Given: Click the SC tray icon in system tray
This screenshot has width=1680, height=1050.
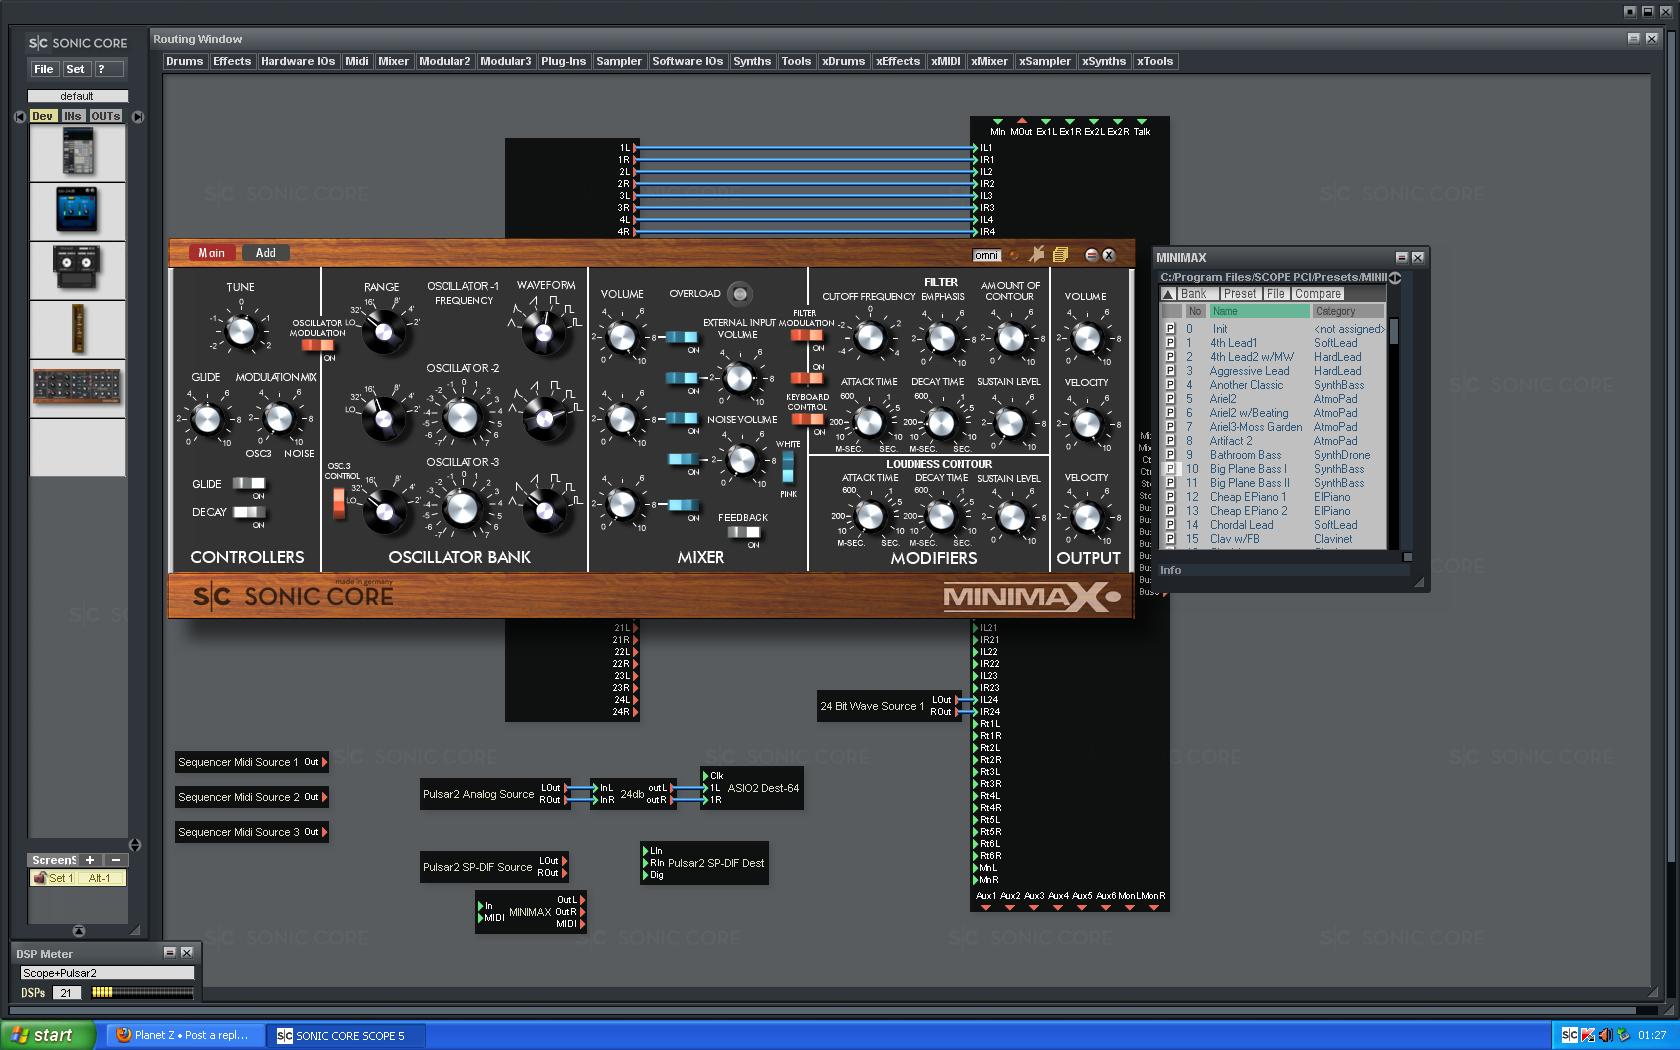Looking at the screenshot, I should pos(1570,1035).
